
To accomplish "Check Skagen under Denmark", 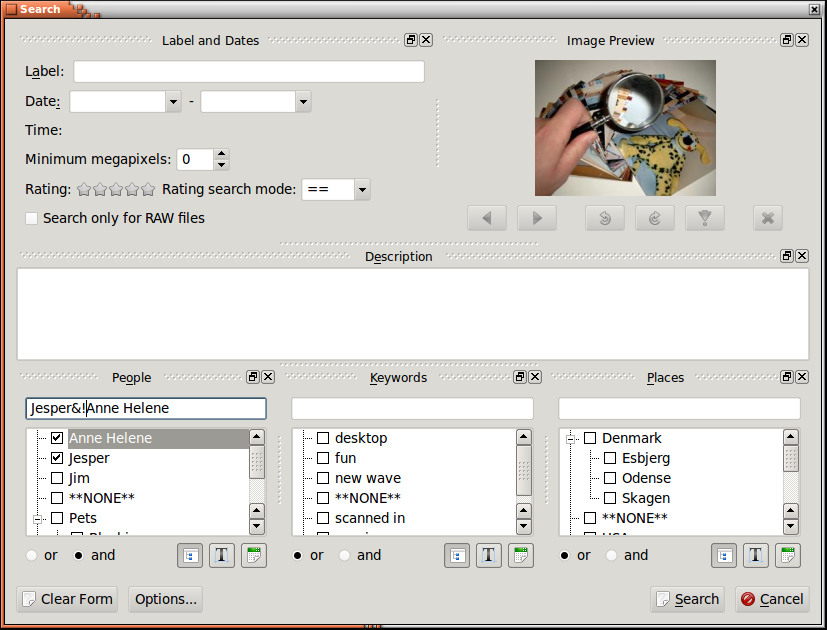I will 610,498.
